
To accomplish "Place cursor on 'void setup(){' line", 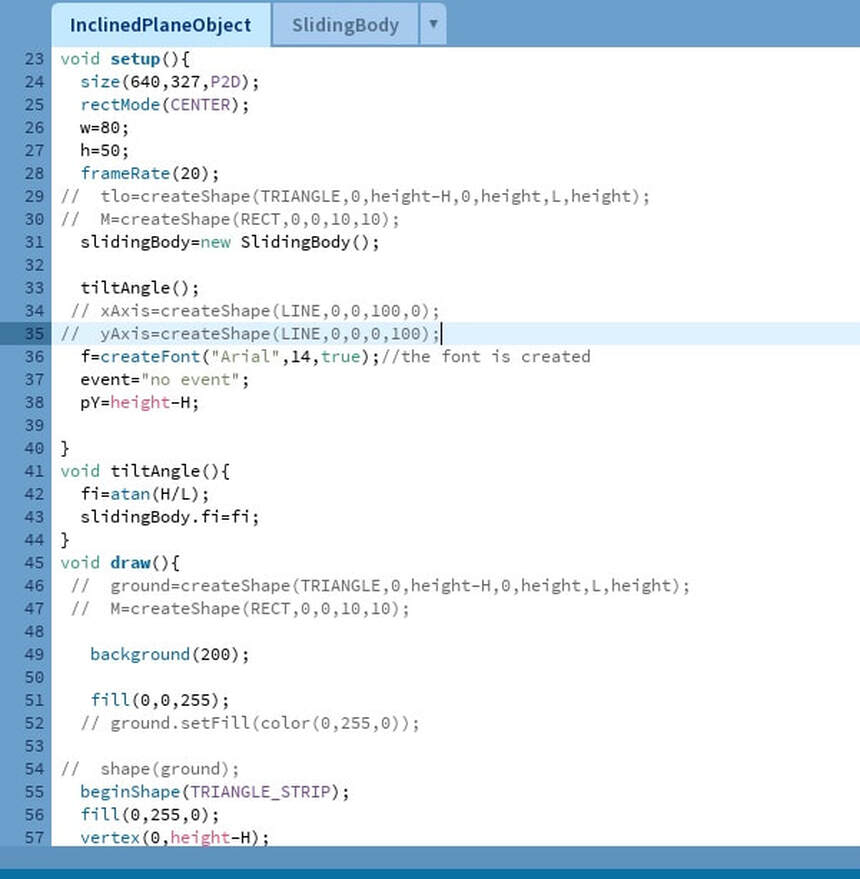I will [x=126, y=59].
